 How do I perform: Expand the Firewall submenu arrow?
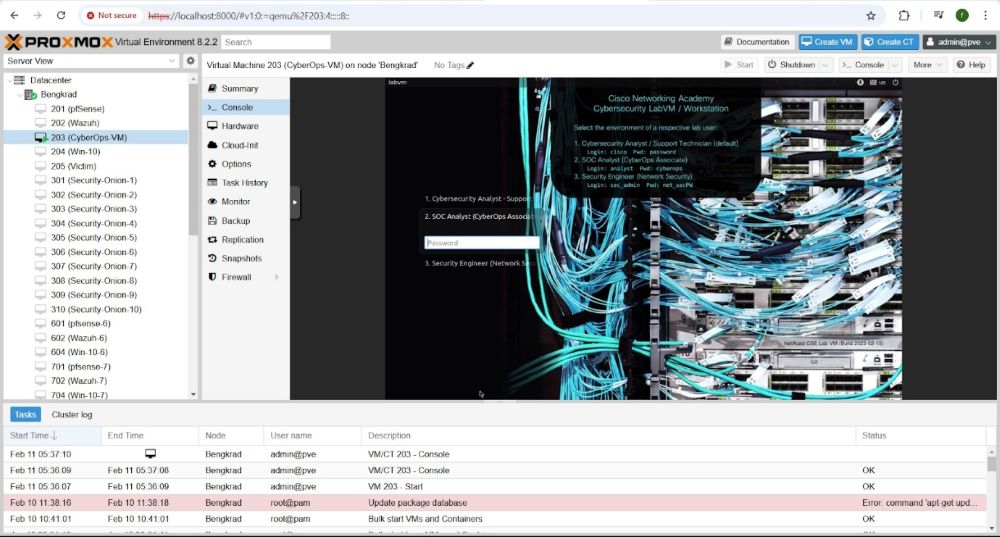[277, 277]
